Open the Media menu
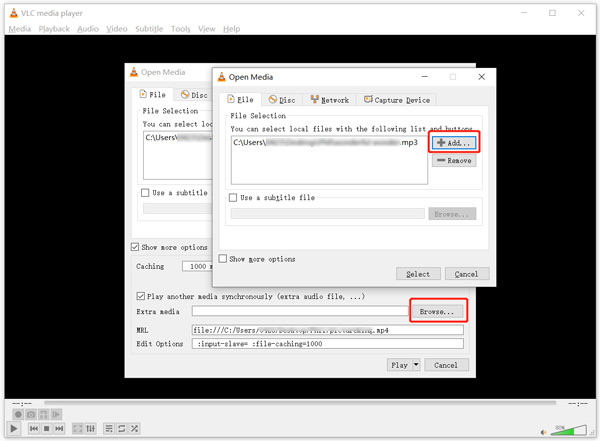600x441 pixels. click(x=20, y=29)
